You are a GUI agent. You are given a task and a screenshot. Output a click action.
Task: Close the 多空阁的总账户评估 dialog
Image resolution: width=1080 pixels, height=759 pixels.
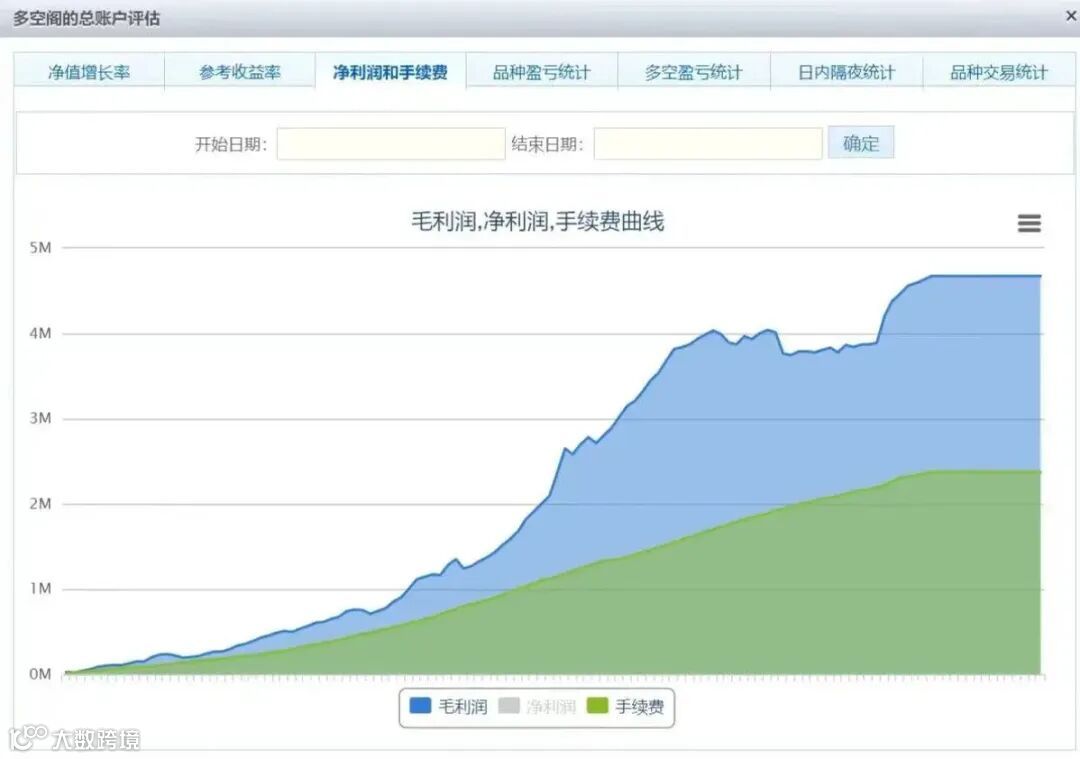[x=1071, y=16]
